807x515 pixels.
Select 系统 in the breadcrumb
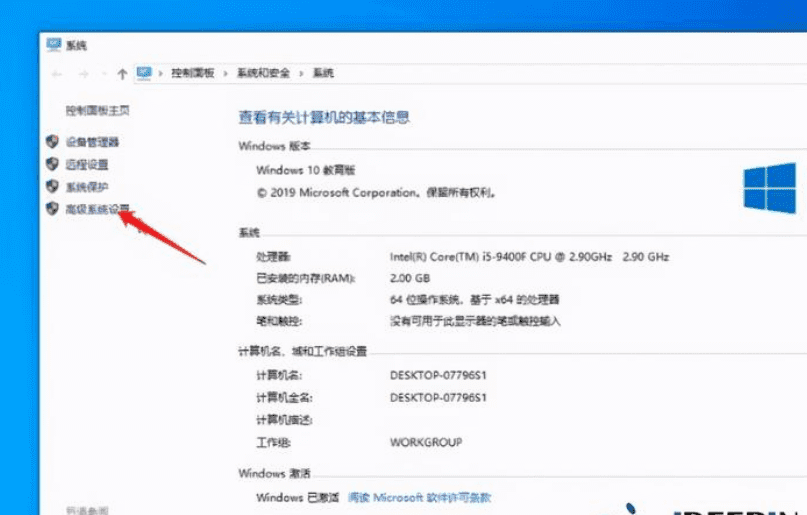click(323, 73)
